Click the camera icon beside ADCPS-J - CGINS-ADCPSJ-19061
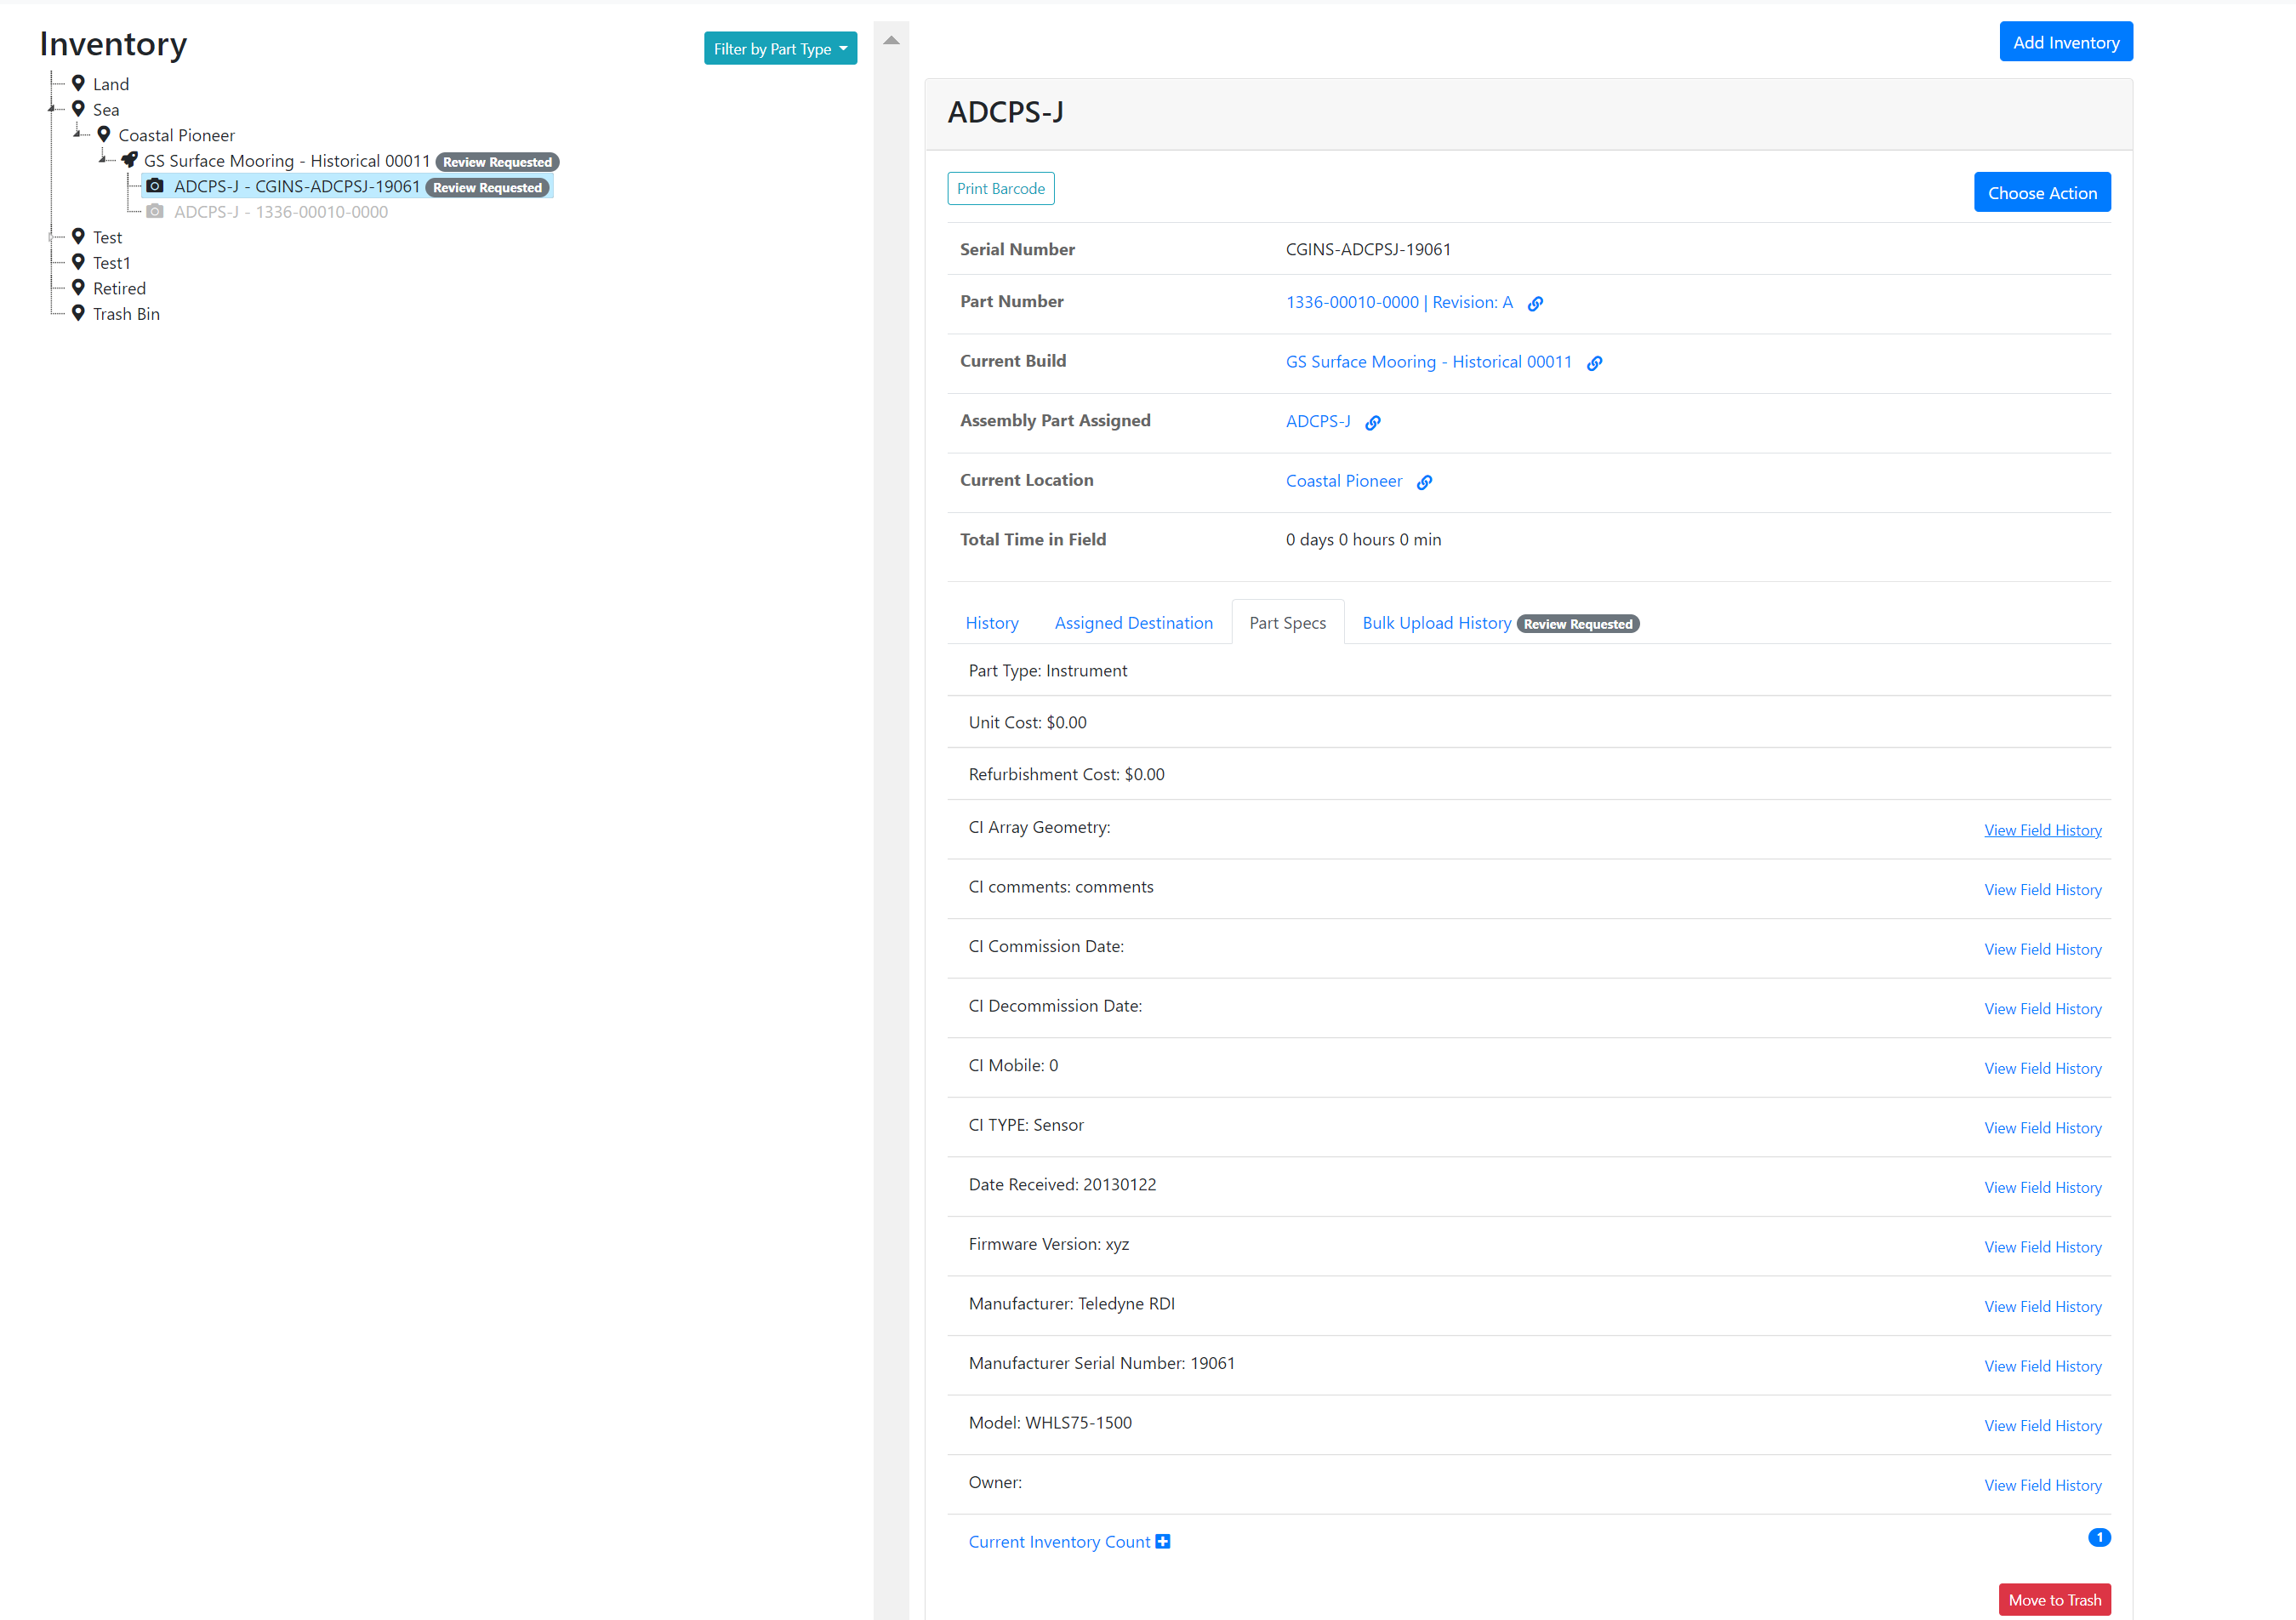 155,185
